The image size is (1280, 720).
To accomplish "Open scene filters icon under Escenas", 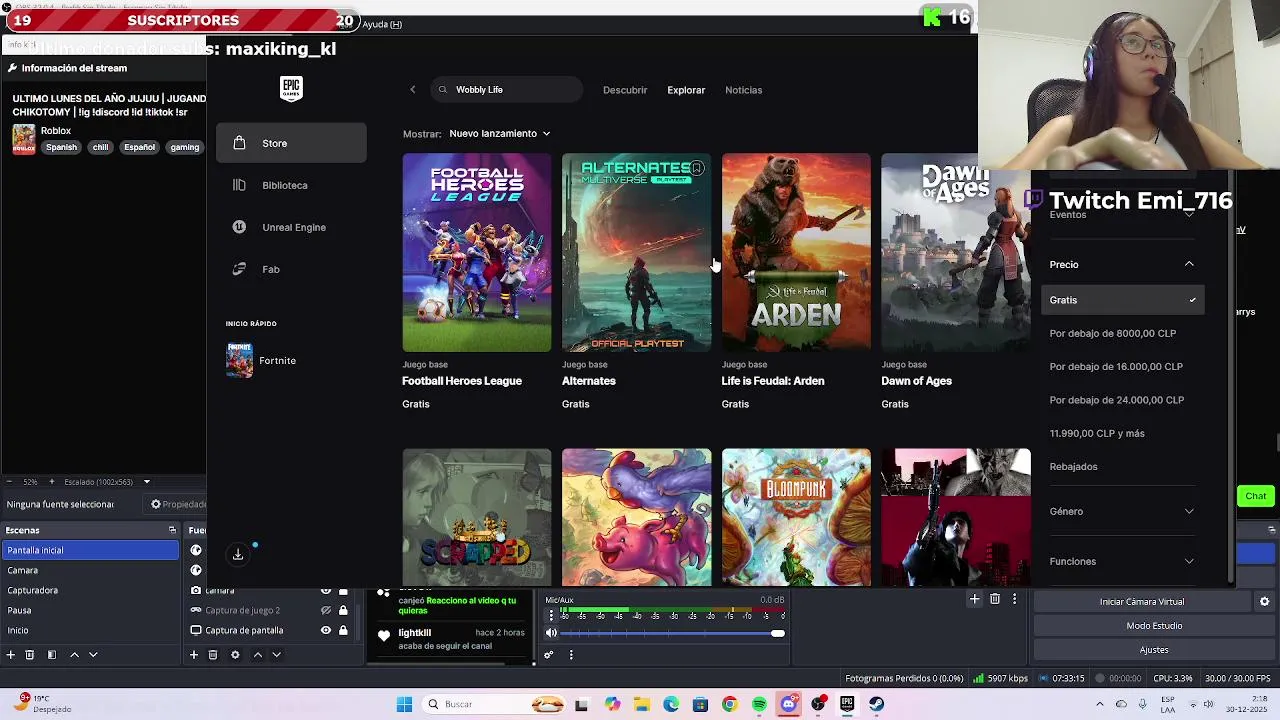I will pyautogui.click(x=51, y=655).
